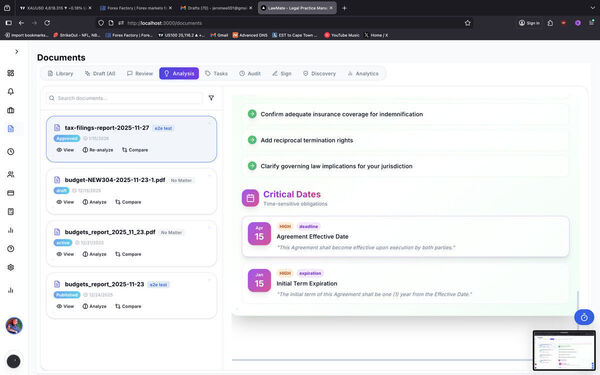Viewport: 600px width, 375px height.
Task: Switch to the Analytics tab
Action: [x=363, y=73]
